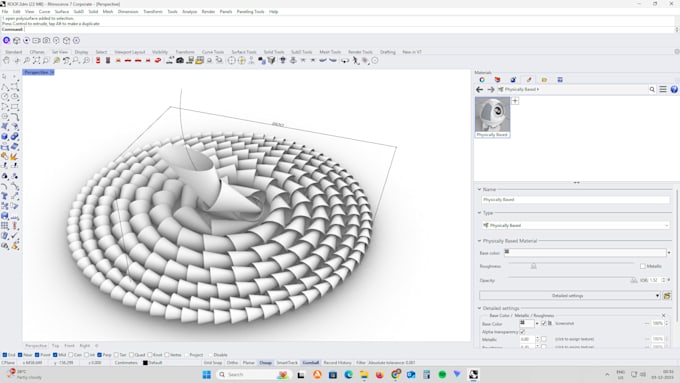
Task: Select the Pan view tool
Action: tap(7, 60)
